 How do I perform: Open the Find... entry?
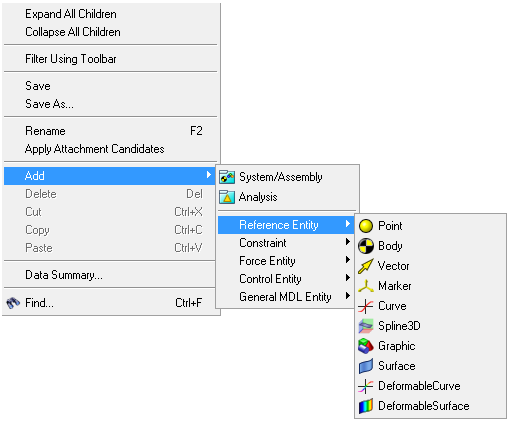point(110,303)
